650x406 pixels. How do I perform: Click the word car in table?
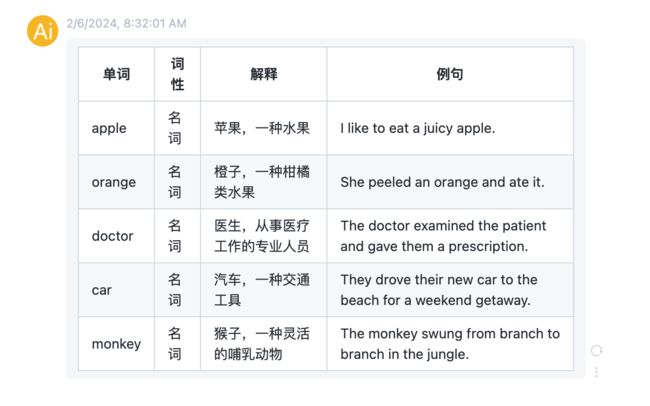102,290
